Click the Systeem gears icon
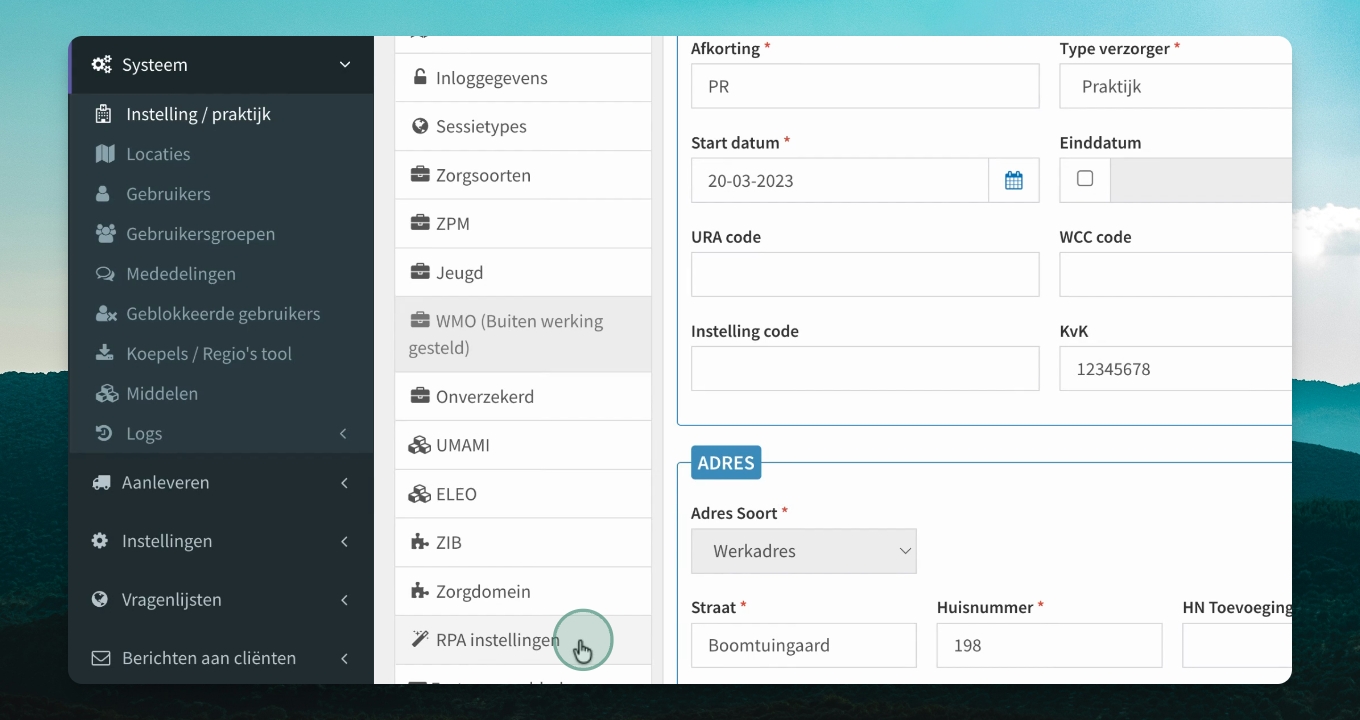The image size is (1360, 720). pos(101,65)
